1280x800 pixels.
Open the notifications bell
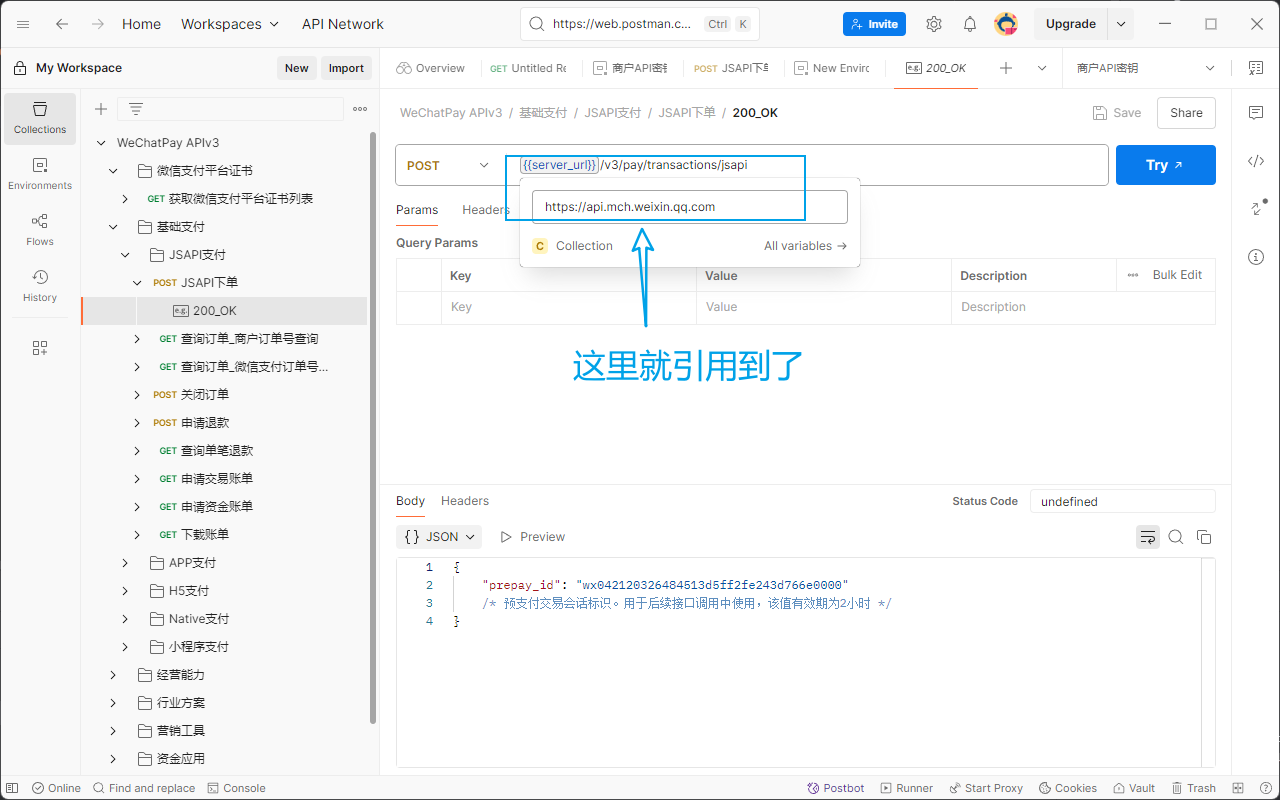click(x=970, y=24)
